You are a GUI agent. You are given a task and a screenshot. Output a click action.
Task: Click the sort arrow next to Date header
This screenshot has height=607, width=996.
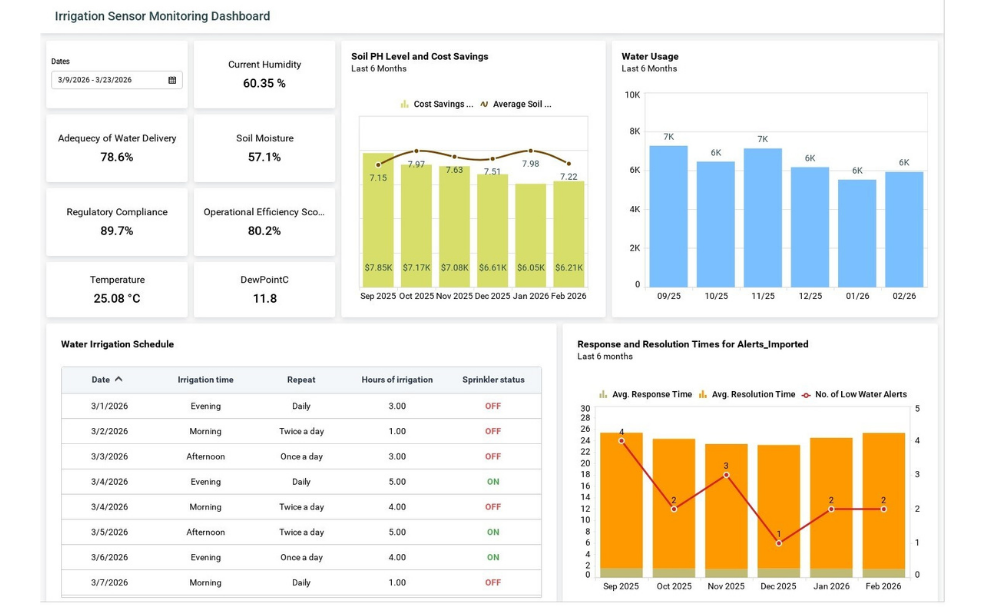point(119,380)
